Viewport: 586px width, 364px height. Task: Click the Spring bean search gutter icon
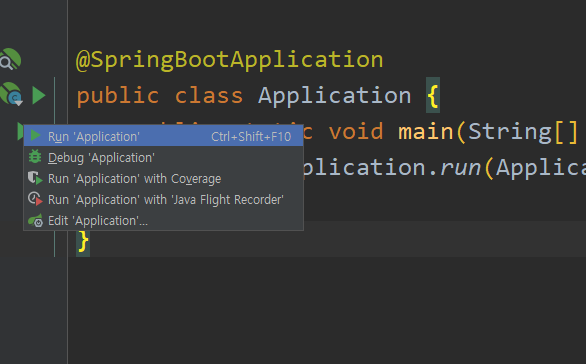10,59
